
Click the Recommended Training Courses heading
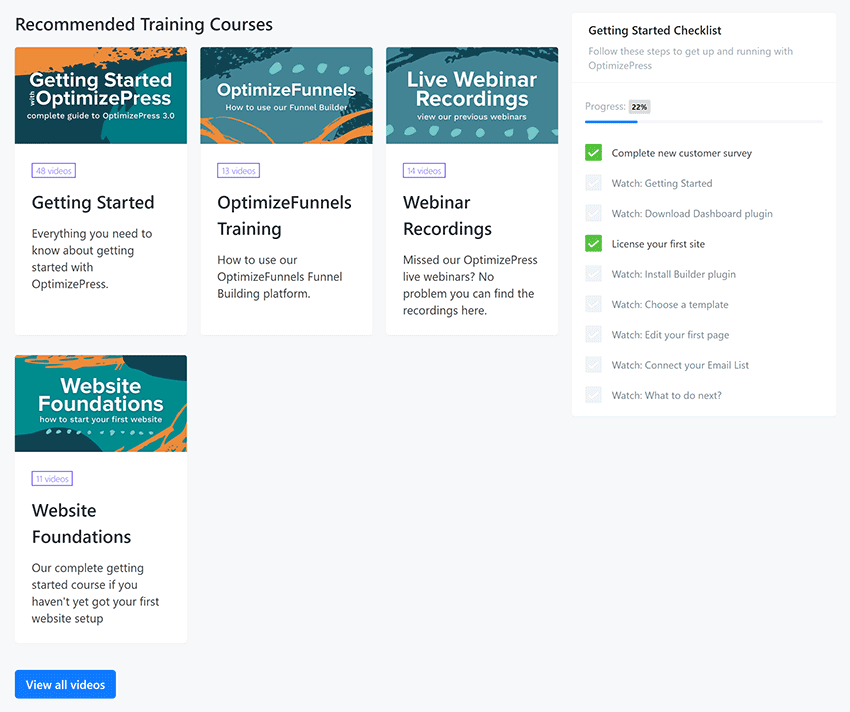[x=144, y=24]
